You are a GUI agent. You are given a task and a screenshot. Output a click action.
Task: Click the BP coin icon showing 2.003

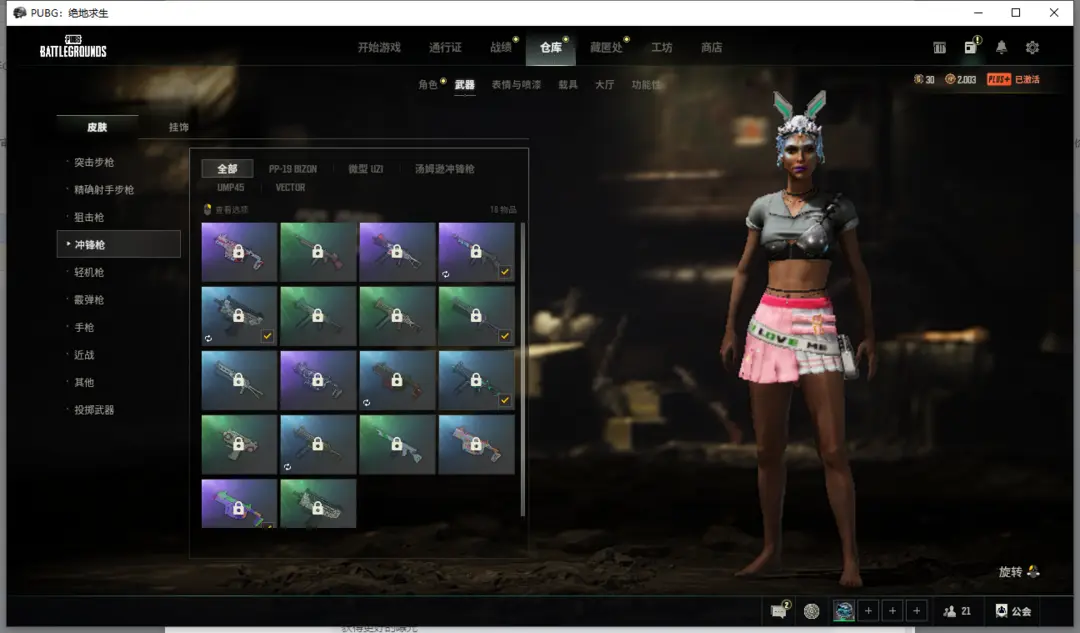(x=950, y=79)
